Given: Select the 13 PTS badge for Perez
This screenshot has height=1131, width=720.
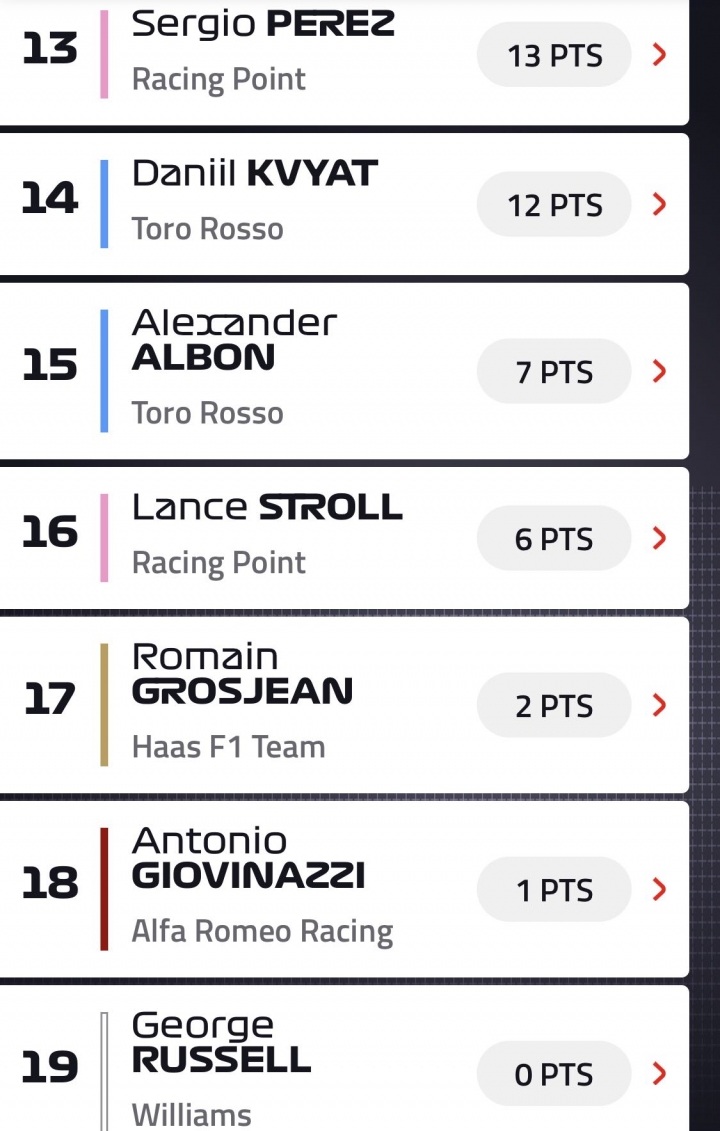Looking at the screenshot, I should click(554, 55).
